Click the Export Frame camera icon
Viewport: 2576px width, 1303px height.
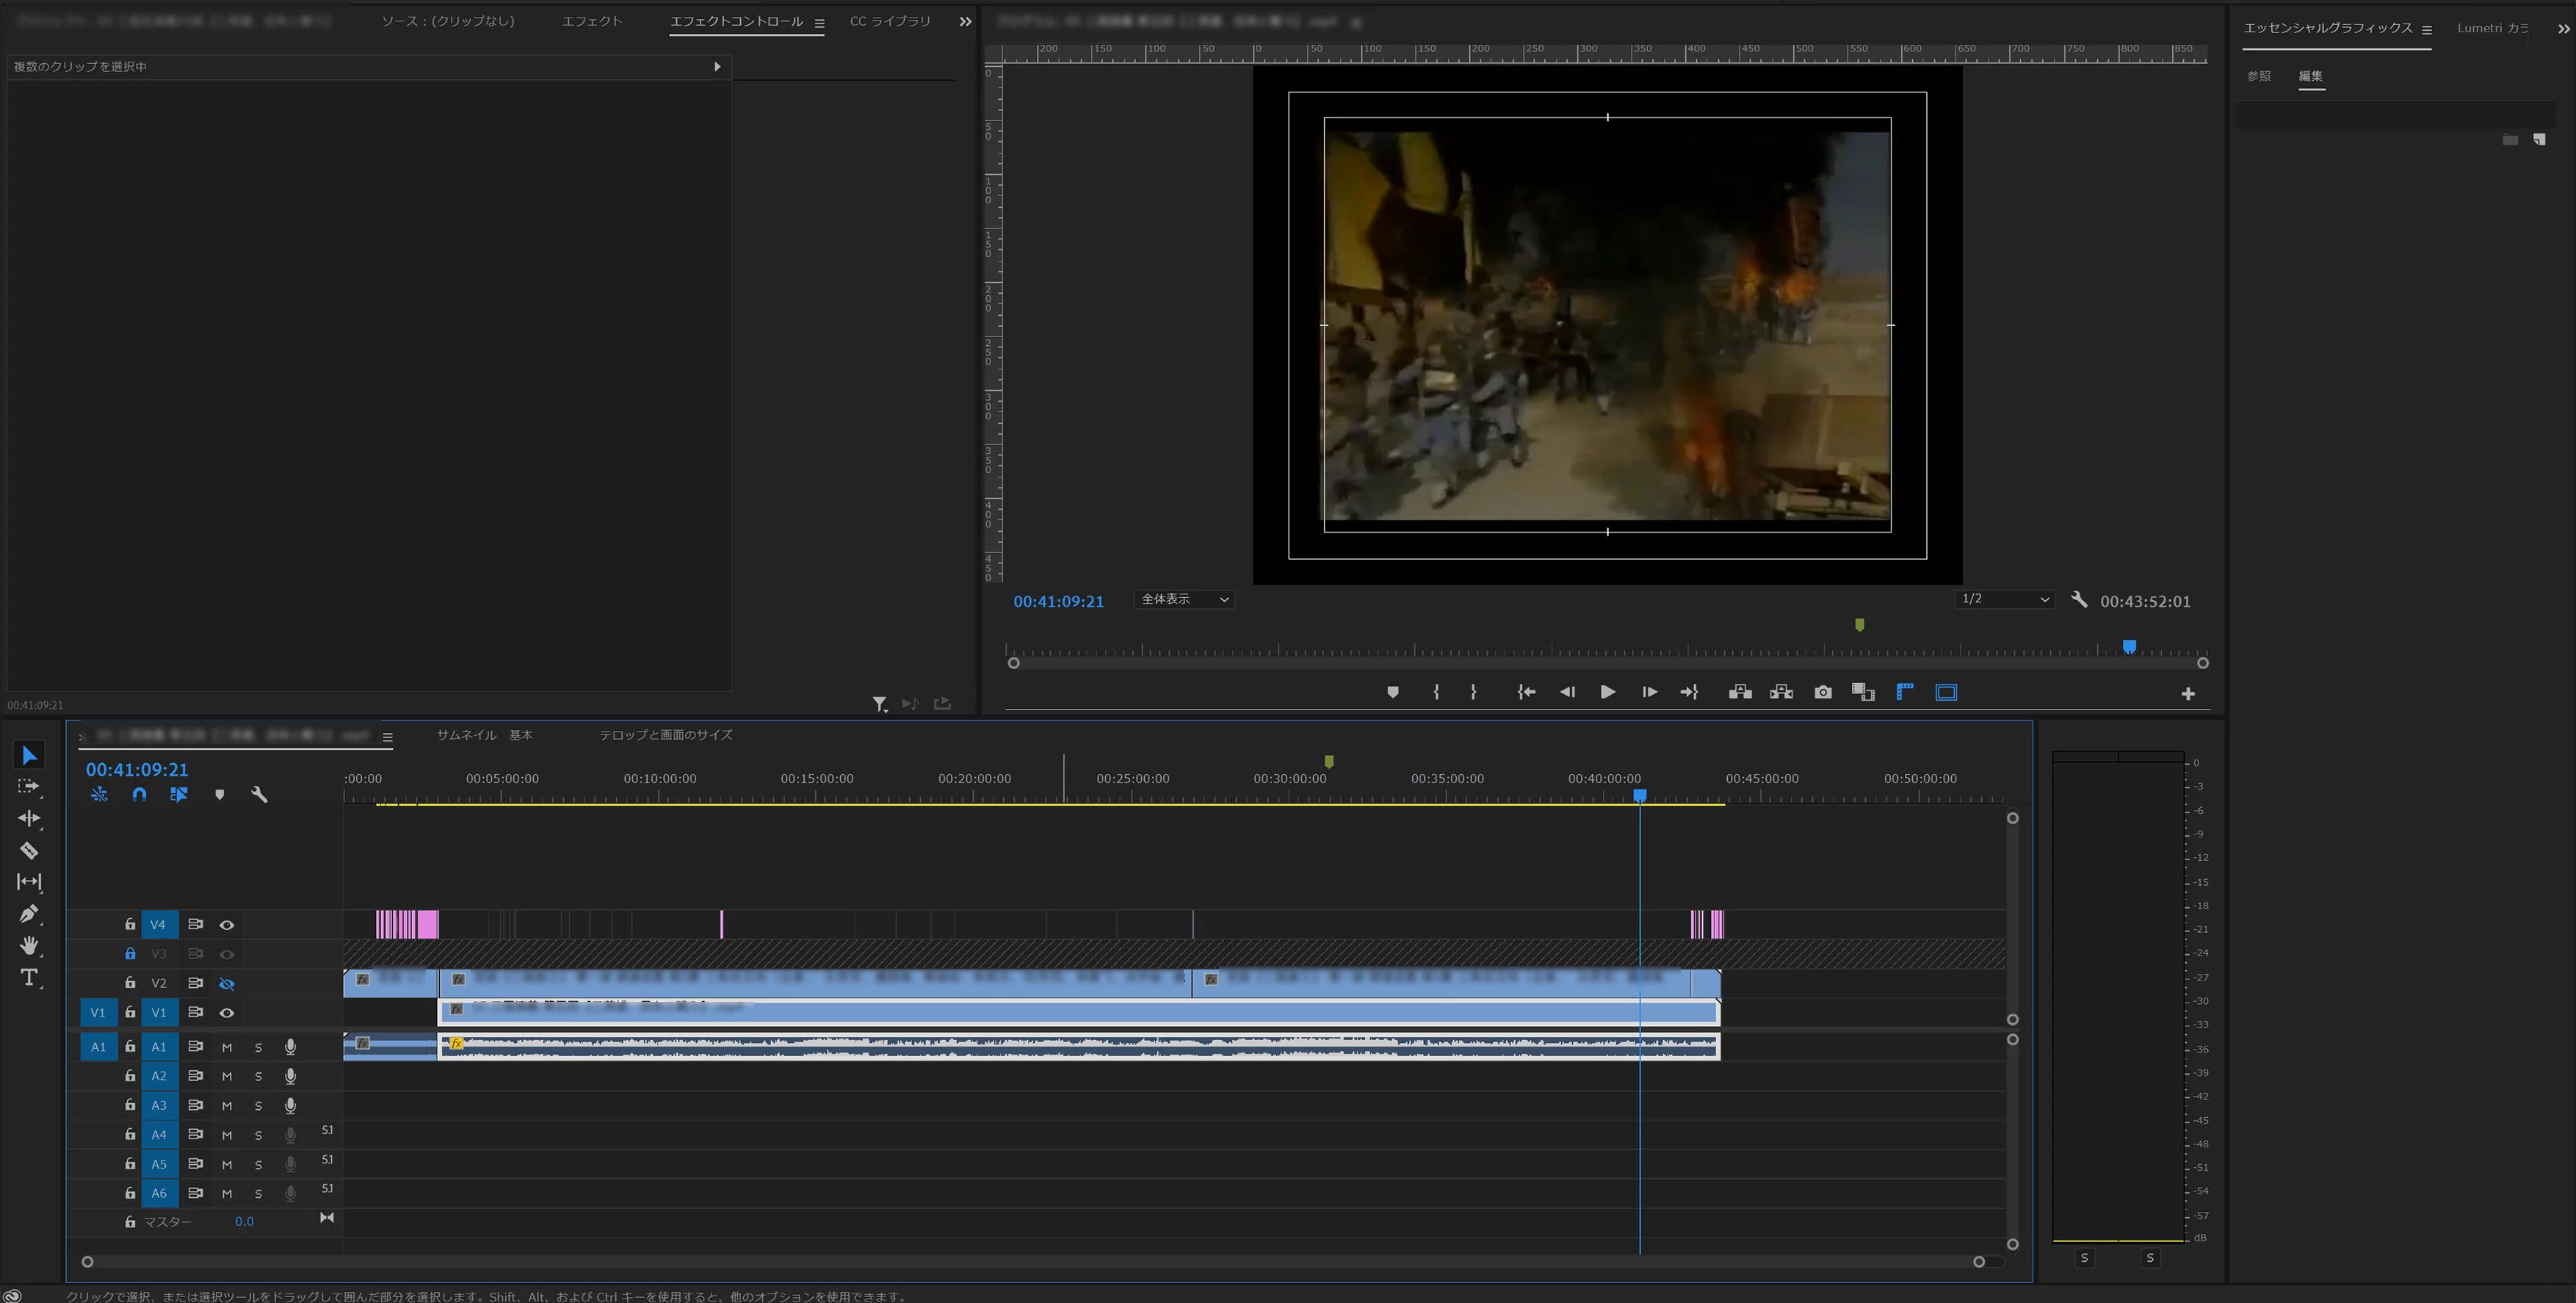[1823, 692]
